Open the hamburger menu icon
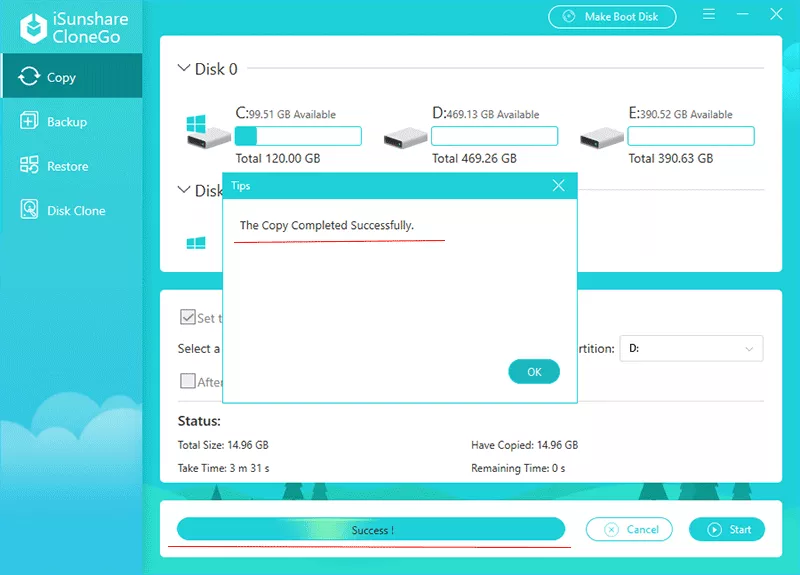This screenshot has width=800, height=575. [x=709, y=14]
